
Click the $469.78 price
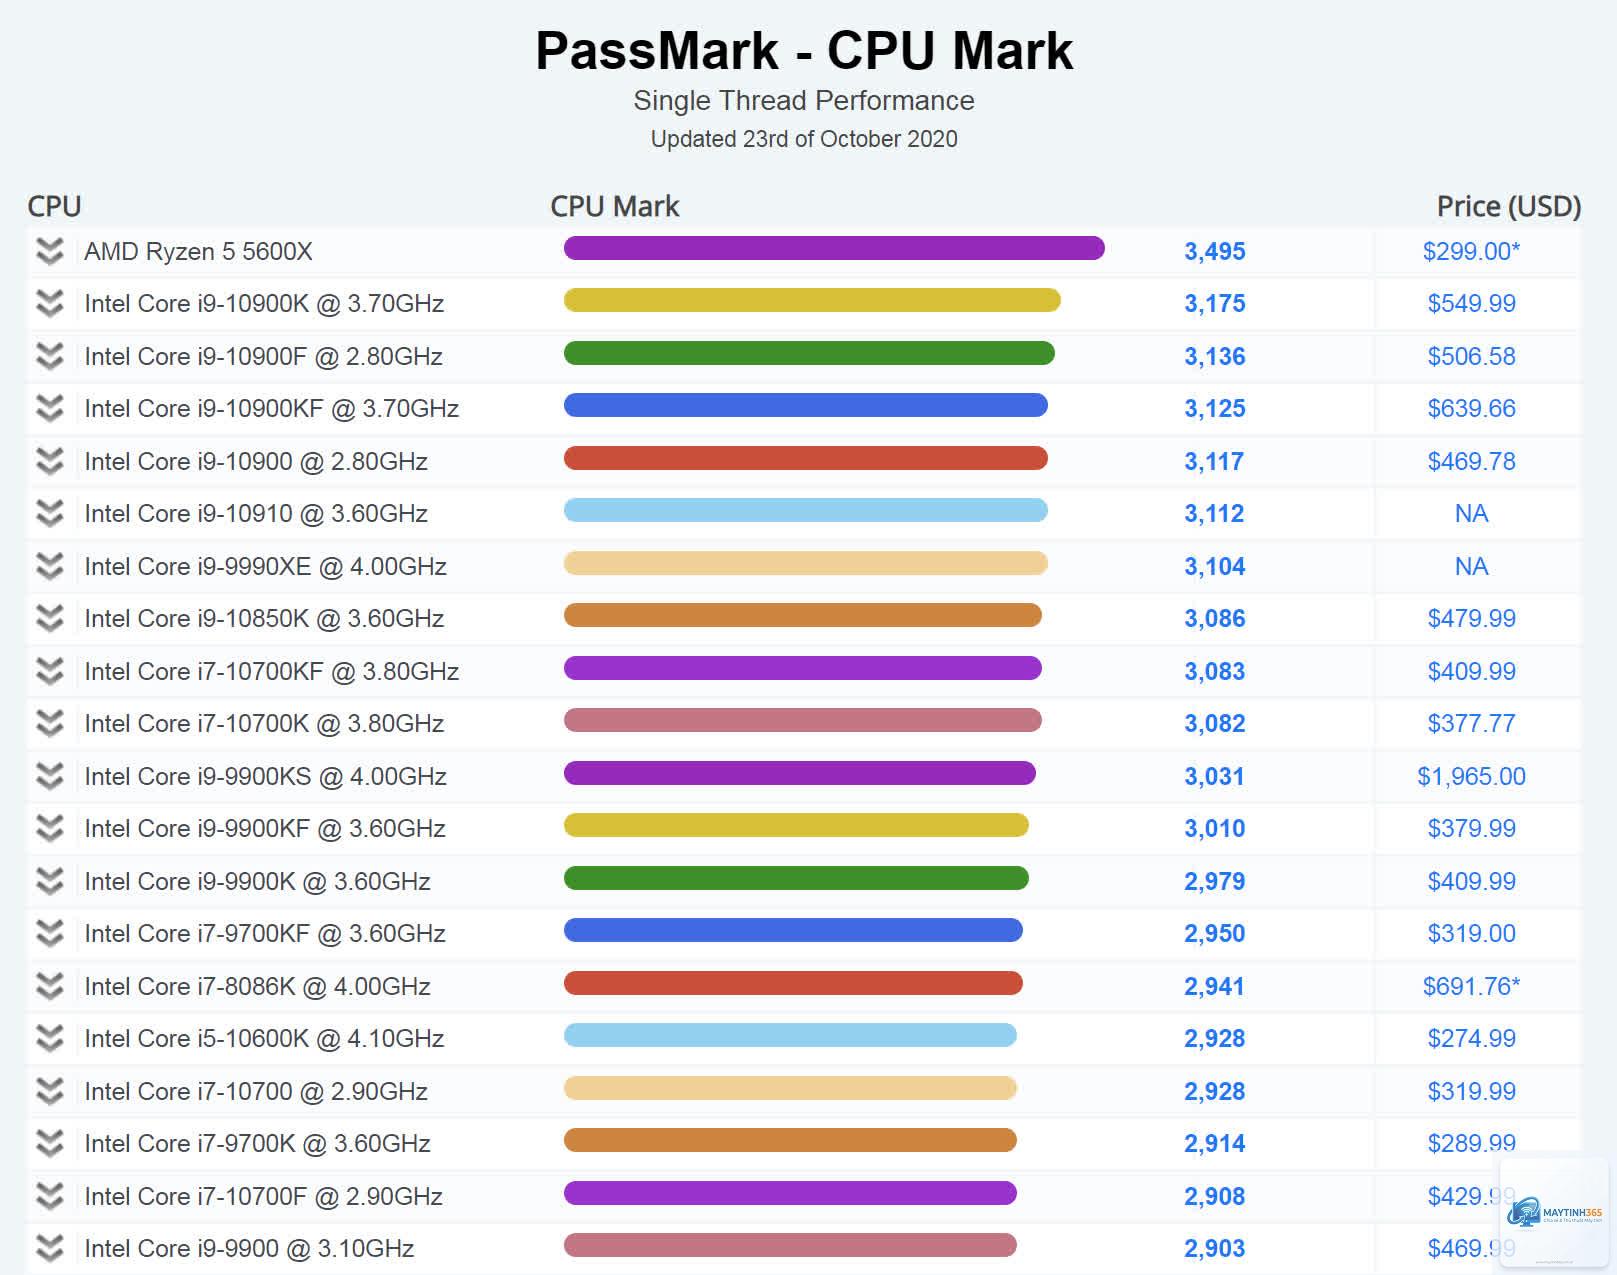click(1471, 461)
